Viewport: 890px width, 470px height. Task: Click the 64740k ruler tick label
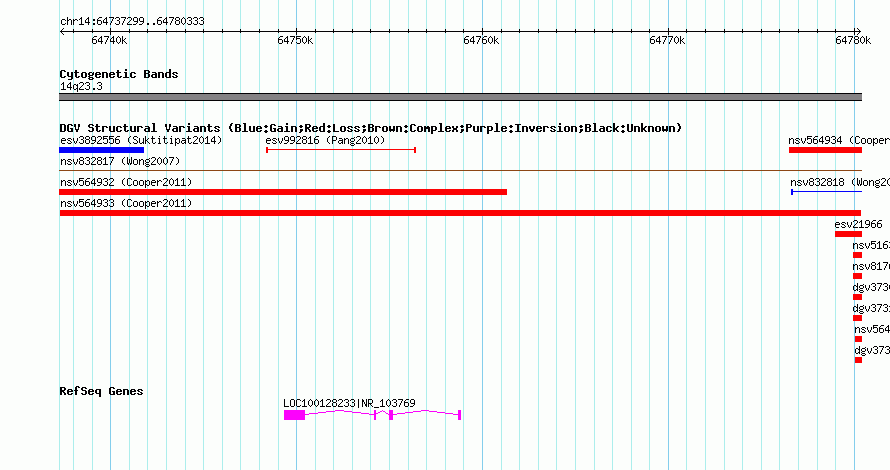pyautogui.click(x=109, y=40)
